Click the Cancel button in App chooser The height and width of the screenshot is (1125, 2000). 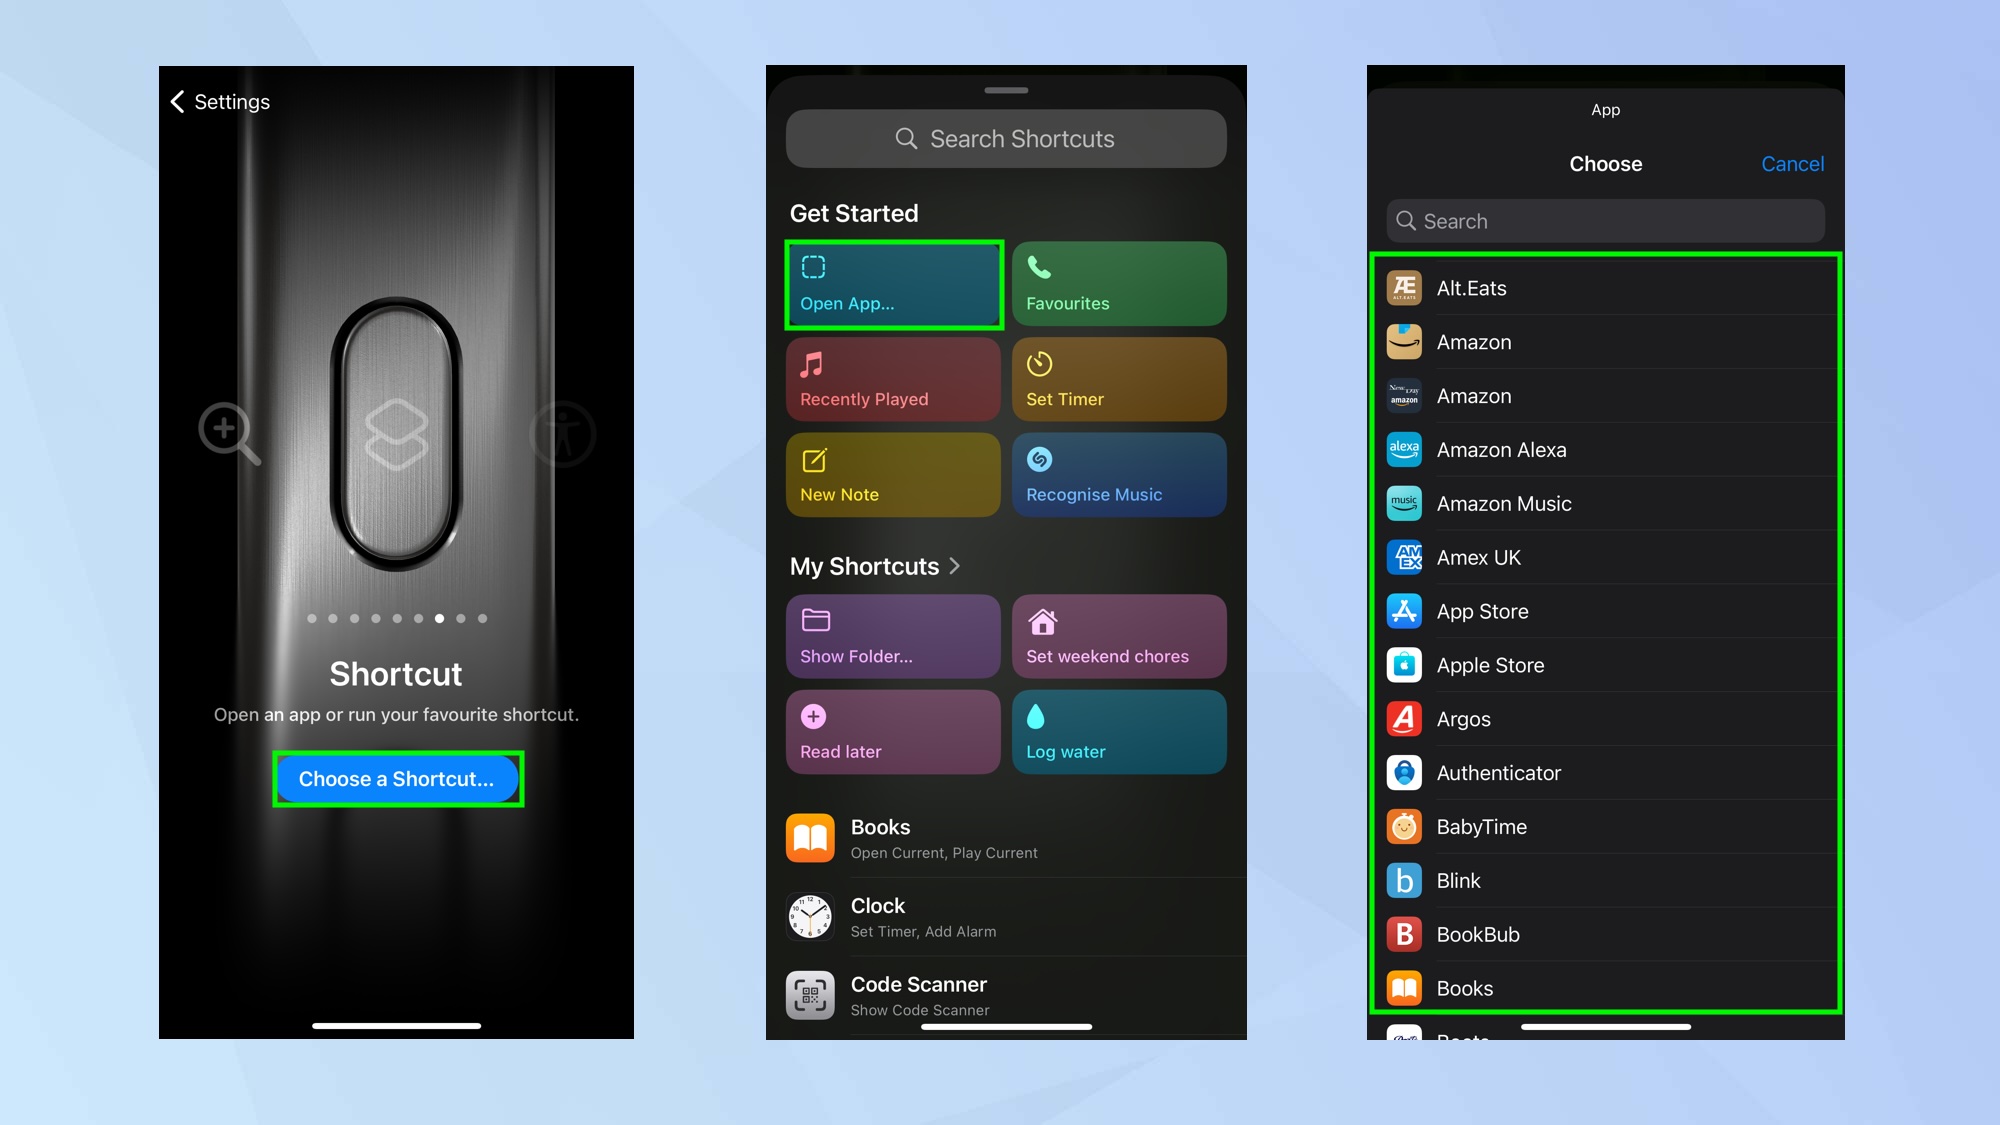[1793, 163]
